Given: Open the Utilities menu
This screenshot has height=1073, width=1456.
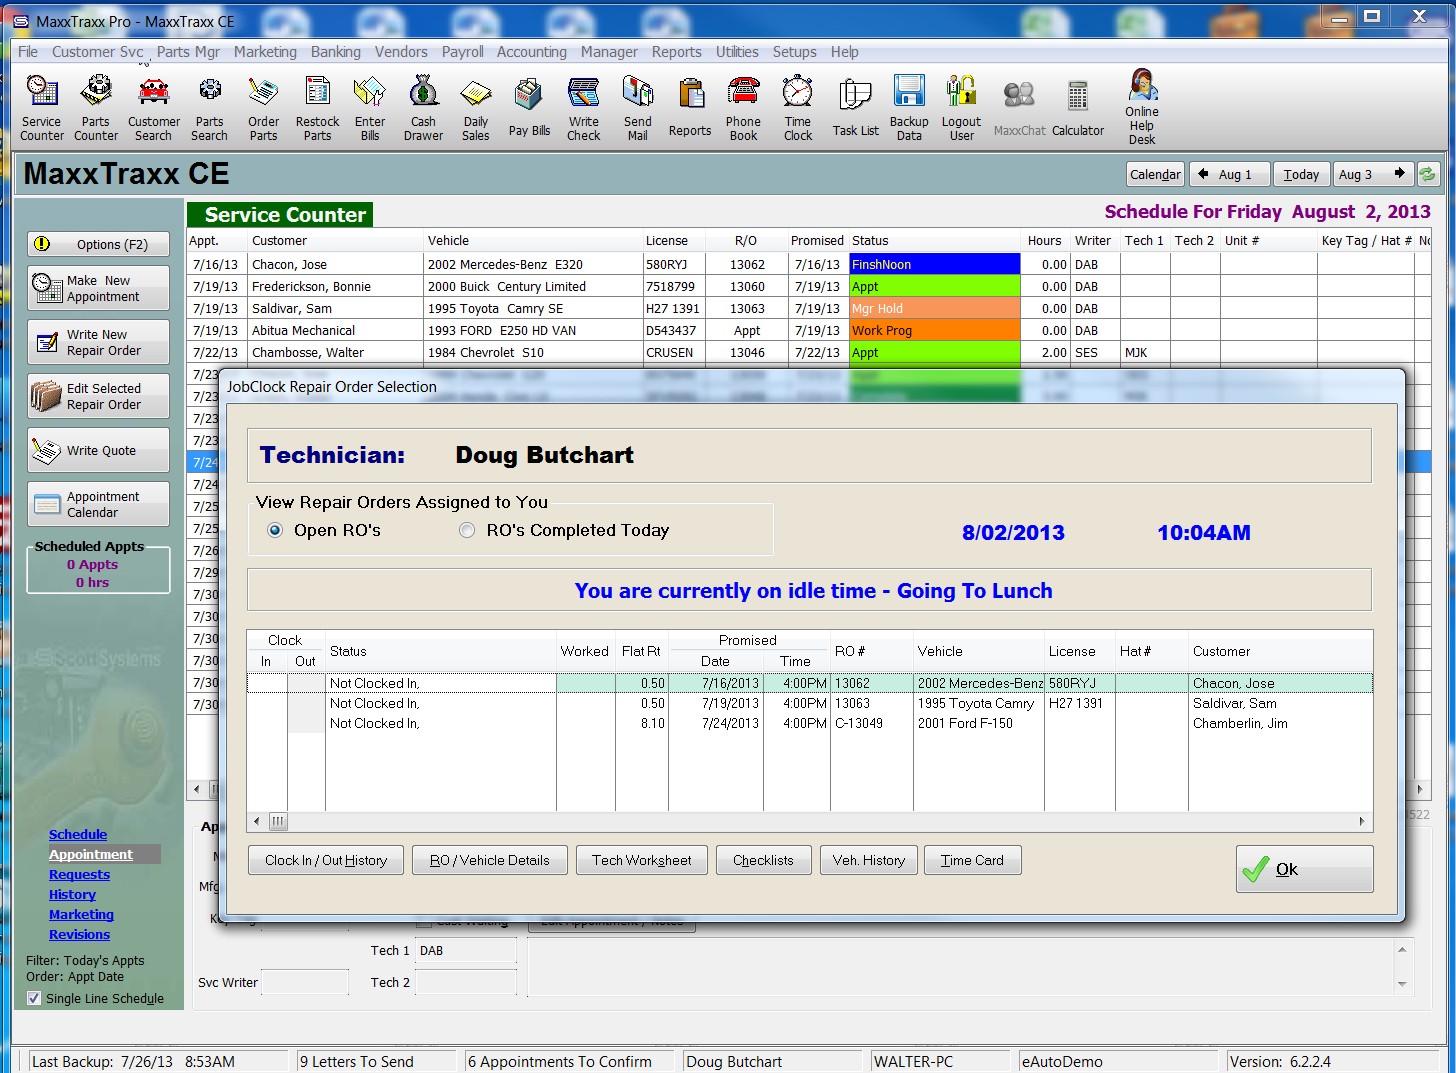Looking at the screenshot, I should [737, 52].
